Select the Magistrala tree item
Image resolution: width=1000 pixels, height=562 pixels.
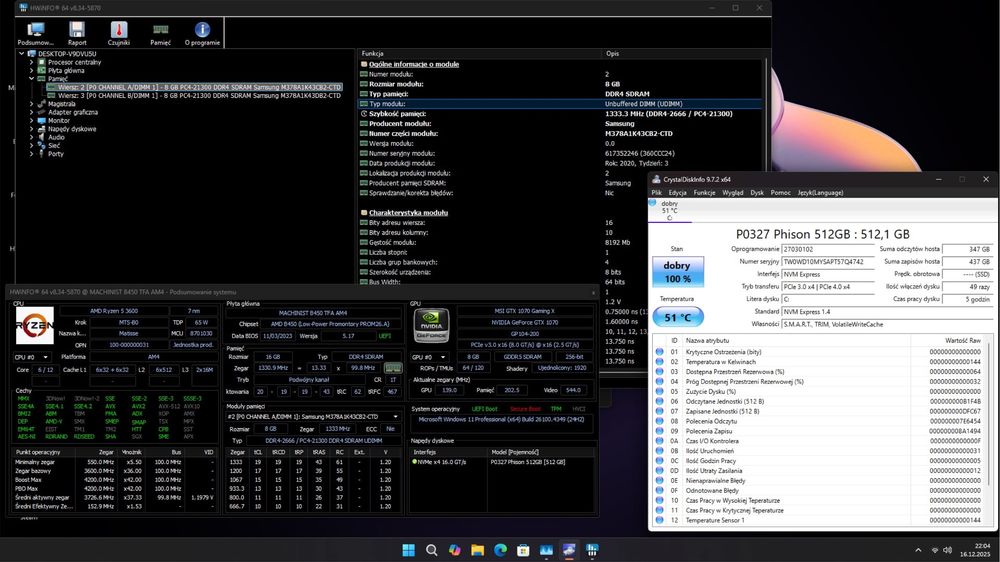[x=62, y=104]
